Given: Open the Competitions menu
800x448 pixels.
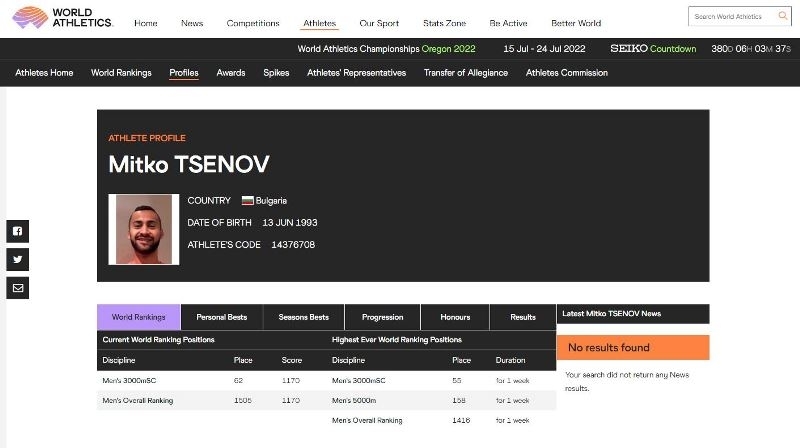Looking at the screenshot, I should click(253, 23).
